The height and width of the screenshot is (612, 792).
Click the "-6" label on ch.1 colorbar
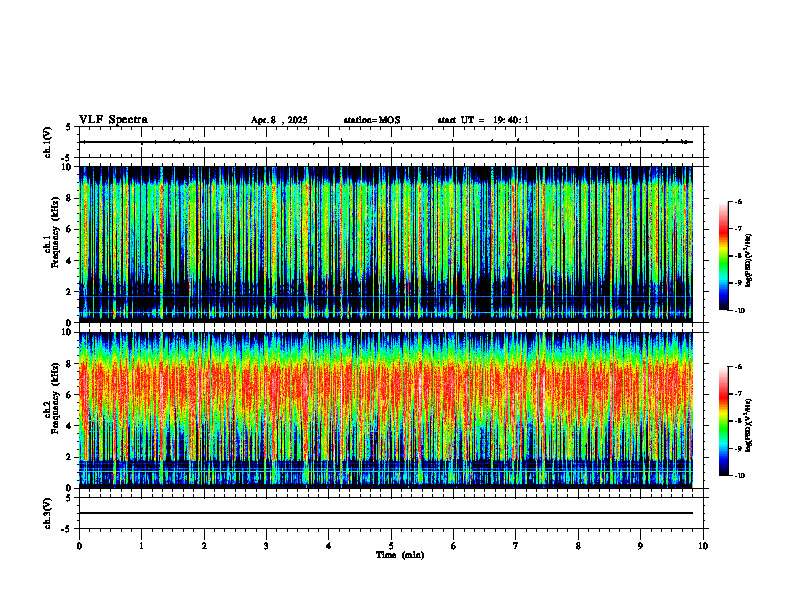pyautogui.click(x=738, y=202)
